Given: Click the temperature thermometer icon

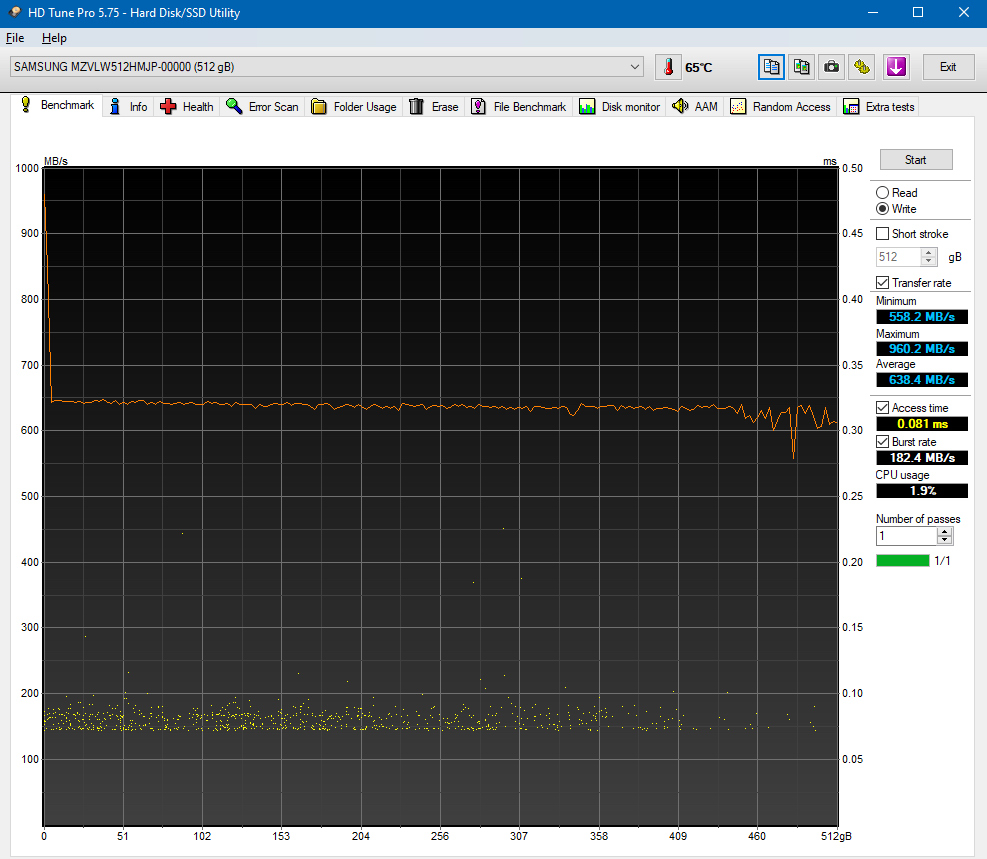Looking at the screenshot, I should [667, 66].
